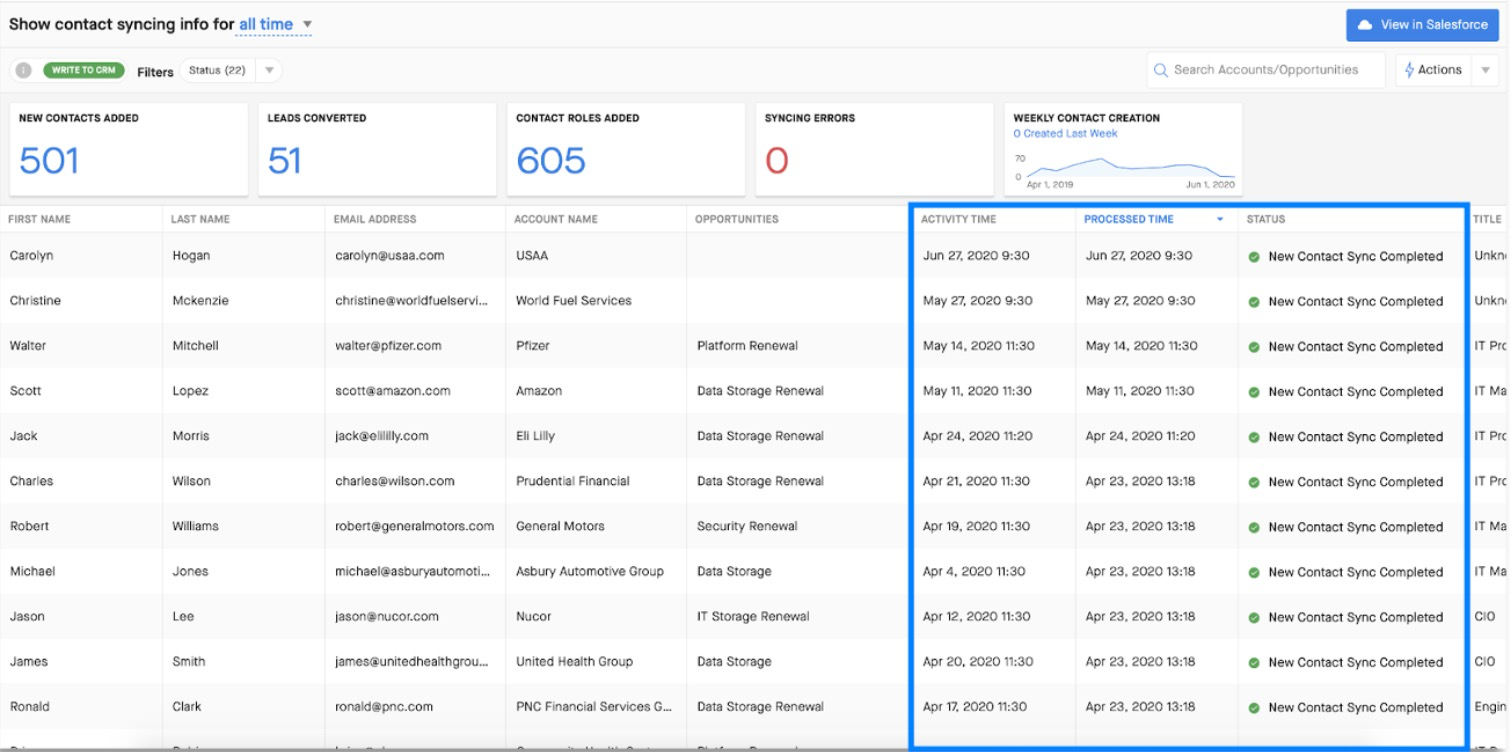Viewport: 1510px width, 752px height.
Task: Select the Leads Converted card showing 51
Action: (377, 149)
